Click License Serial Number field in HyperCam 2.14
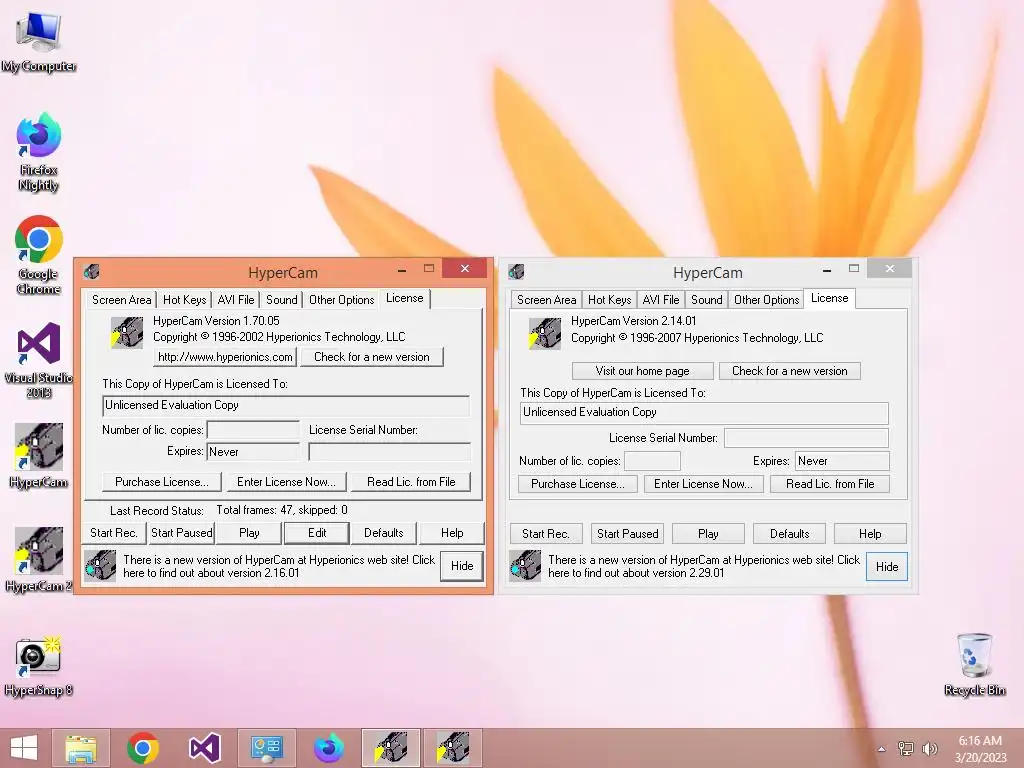Image resolution: width=1024 pixels, height=768 pixels. tap(807, 438)
